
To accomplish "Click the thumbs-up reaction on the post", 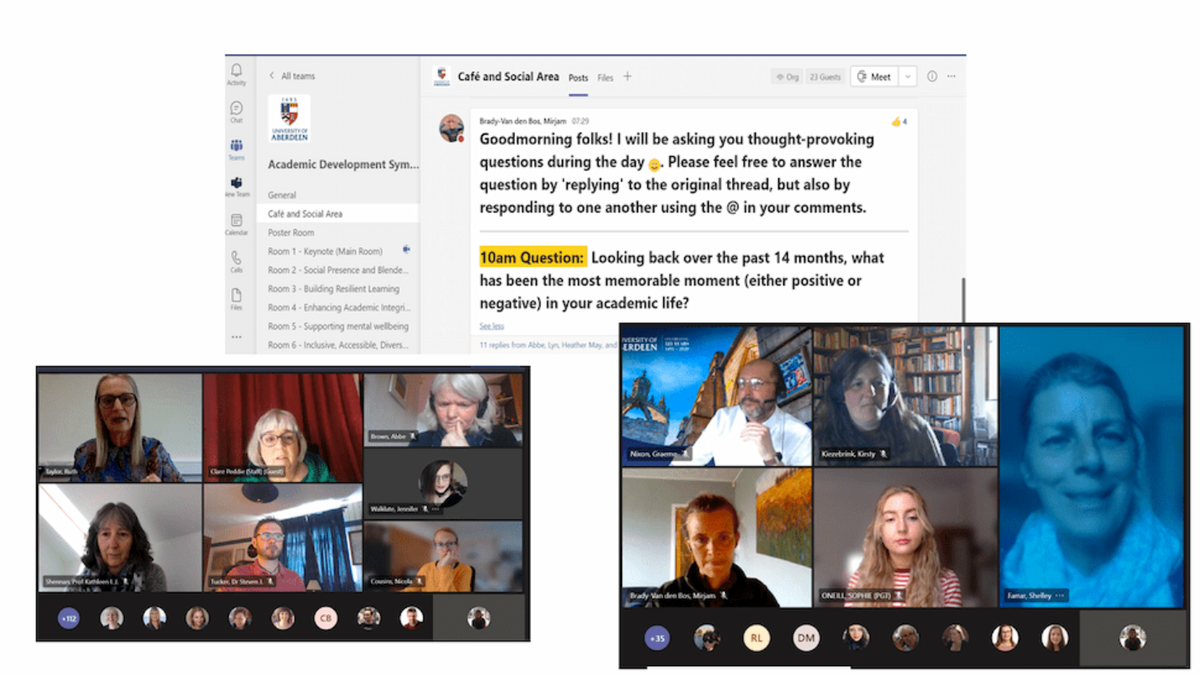I will [898, 122].
